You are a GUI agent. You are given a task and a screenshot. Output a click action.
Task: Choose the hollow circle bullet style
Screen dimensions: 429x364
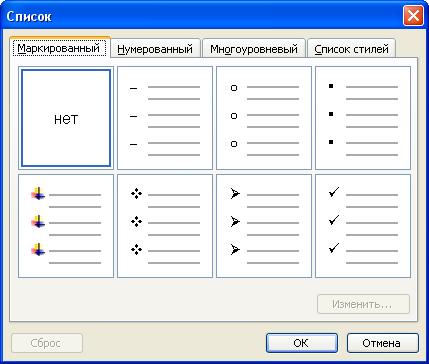point(264,118)
